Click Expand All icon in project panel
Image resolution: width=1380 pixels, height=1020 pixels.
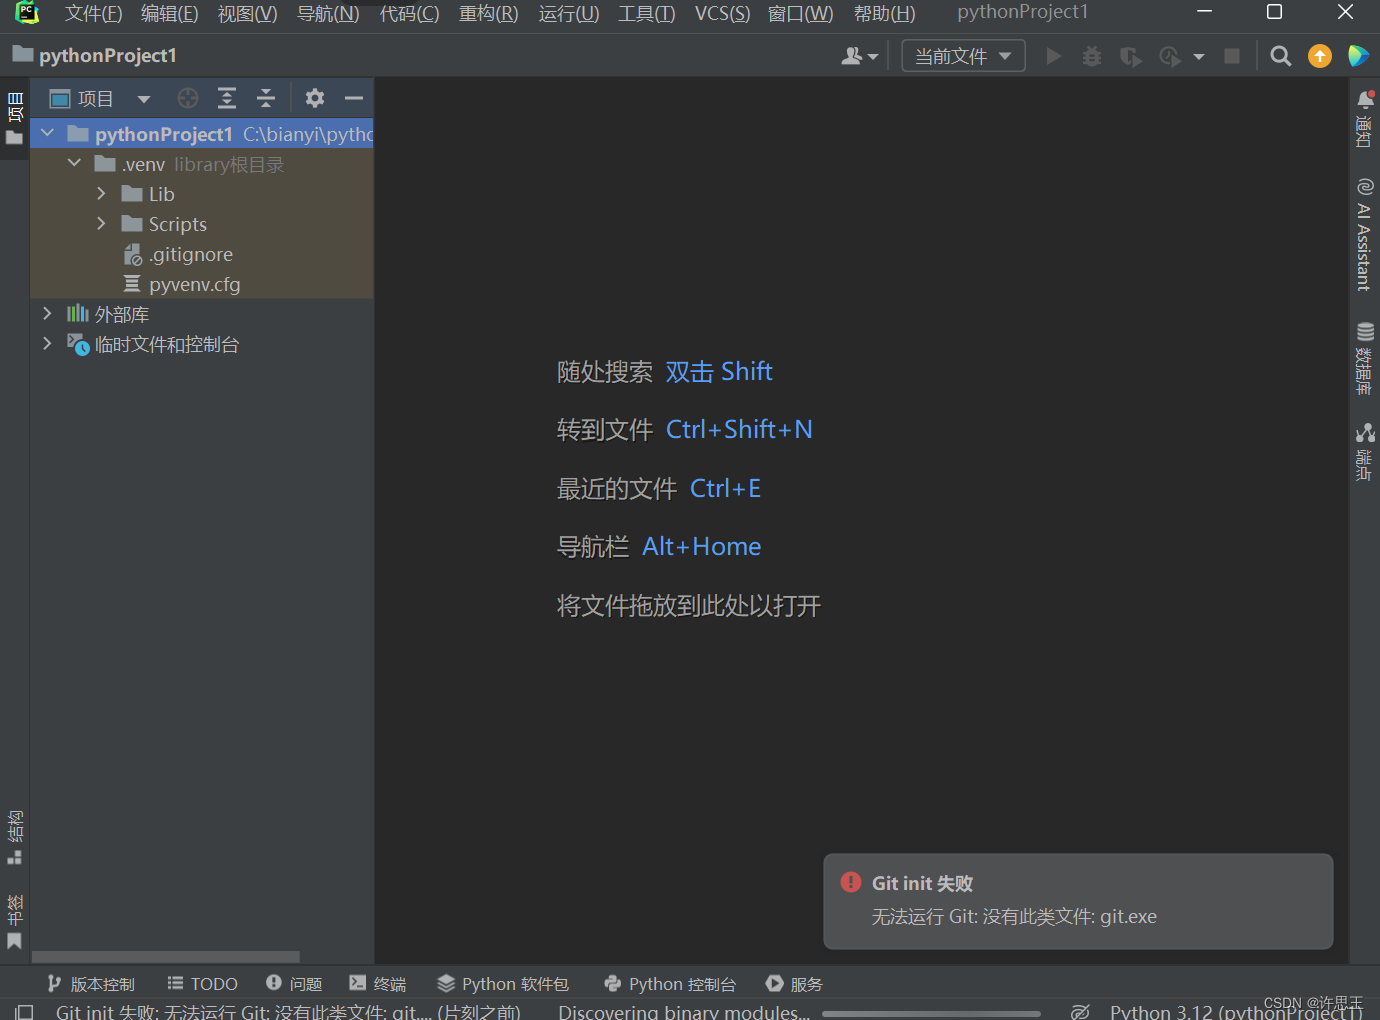click(x=227, y=98)
